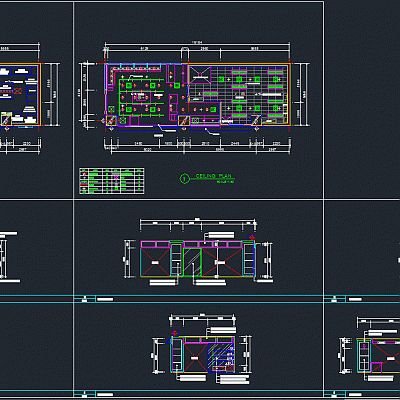Click the blue hatched shelving in lower-middle elevation
Image resolution: width=400 pixels, height=400 pixels.
(x=220, y=358)
